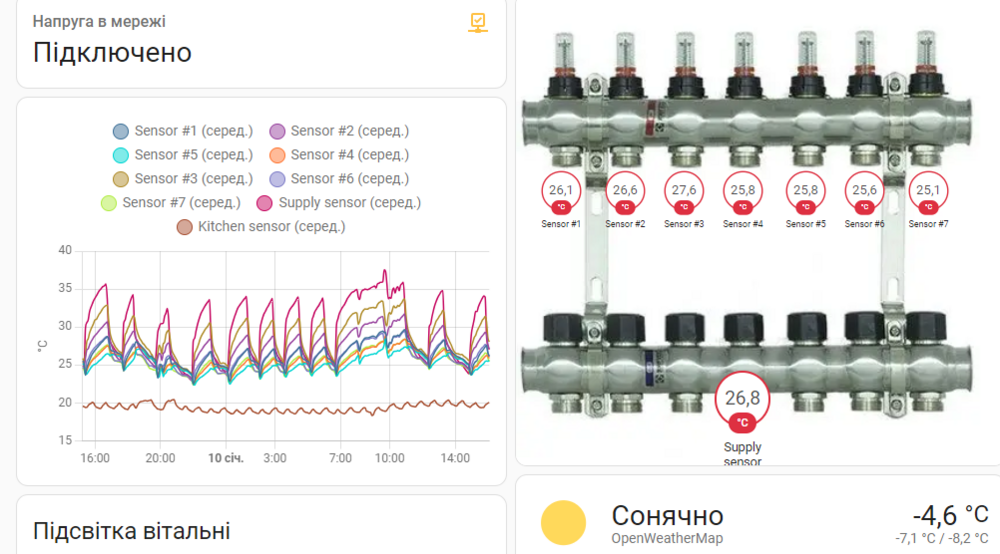Open the Сонячно weather forecast card

click(x=758, y=515)
